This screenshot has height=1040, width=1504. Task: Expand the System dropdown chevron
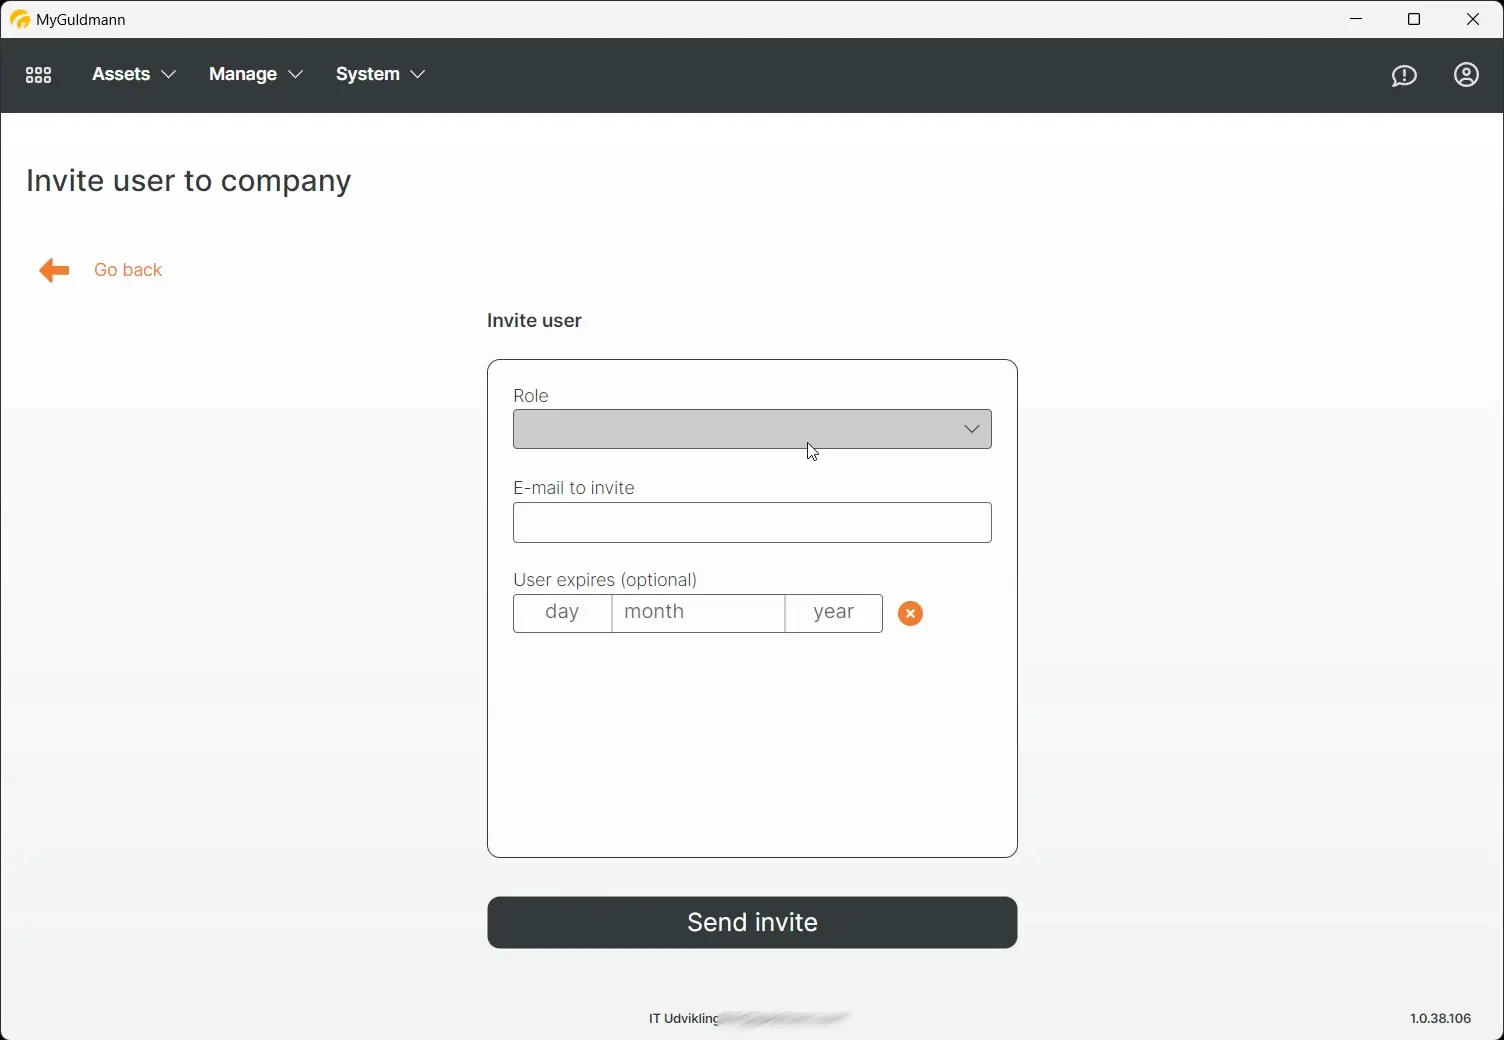[x=418, y=75]
